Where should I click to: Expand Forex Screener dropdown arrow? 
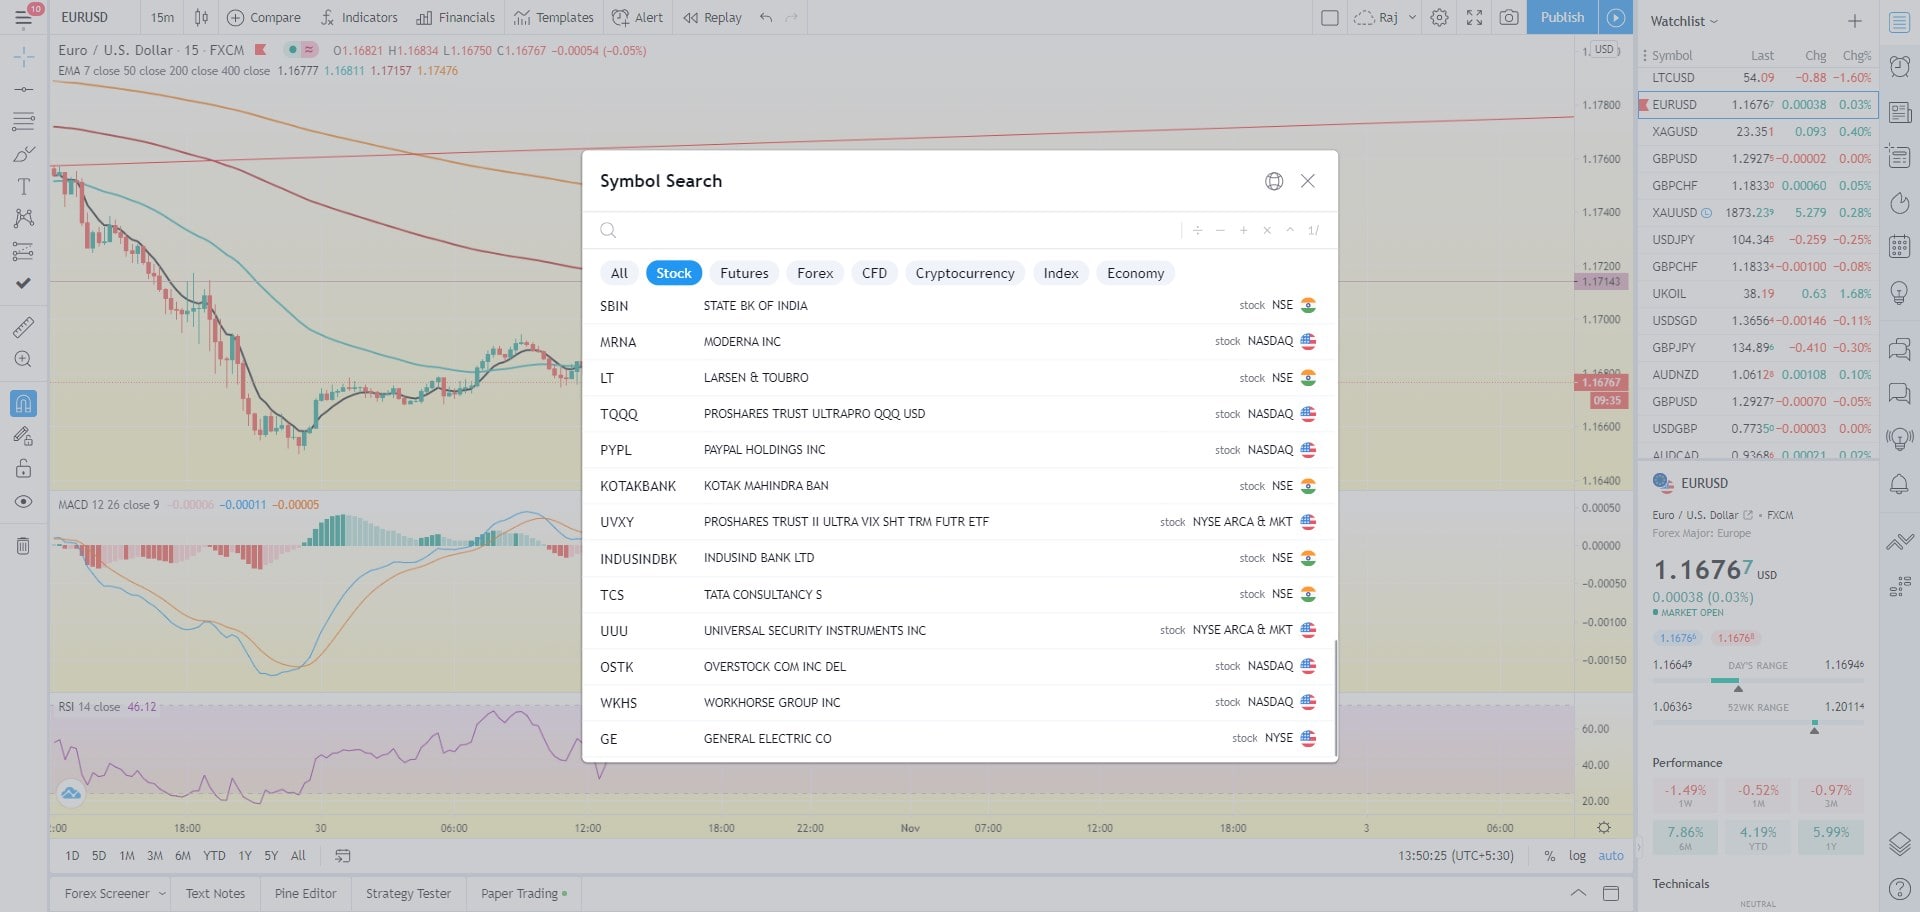tap(162, 893)
